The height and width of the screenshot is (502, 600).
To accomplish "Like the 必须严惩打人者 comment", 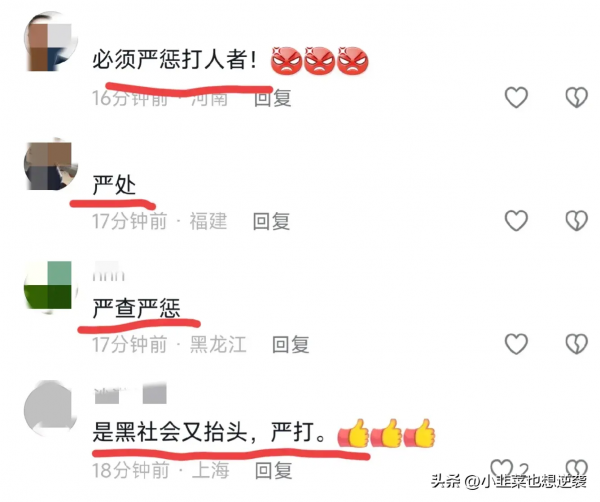I will (x=516, y=97).
